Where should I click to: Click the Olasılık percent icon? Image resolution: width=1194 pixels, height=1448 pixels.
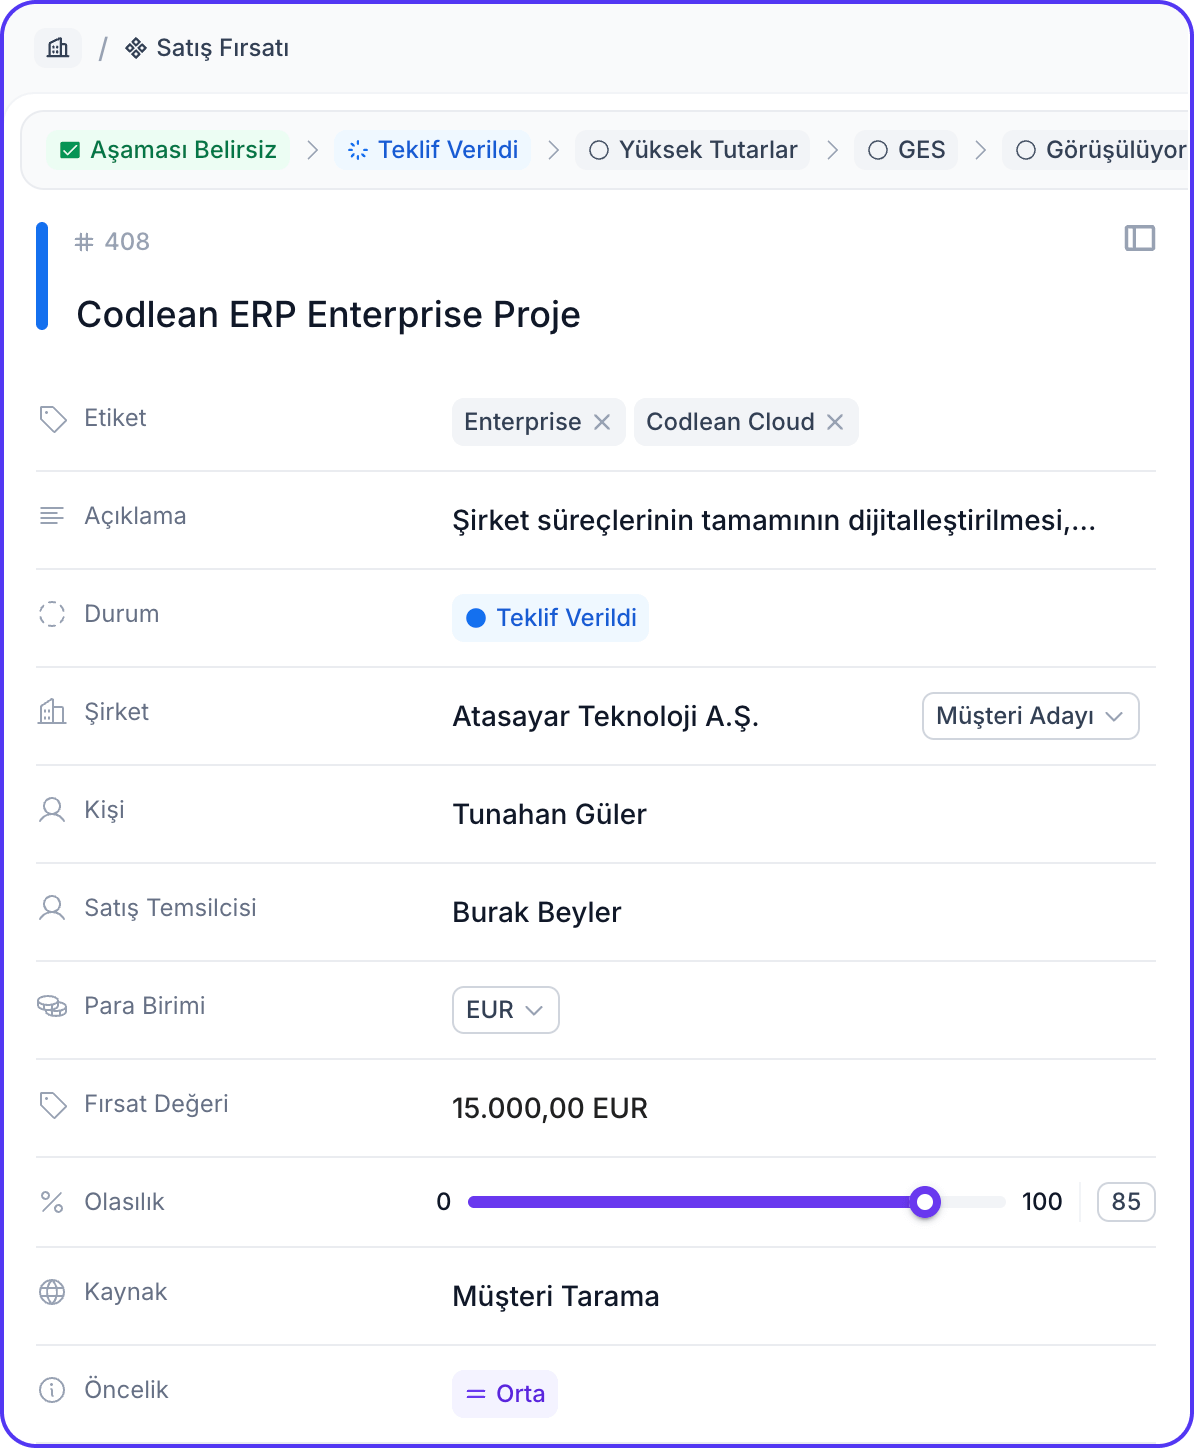52,1202
